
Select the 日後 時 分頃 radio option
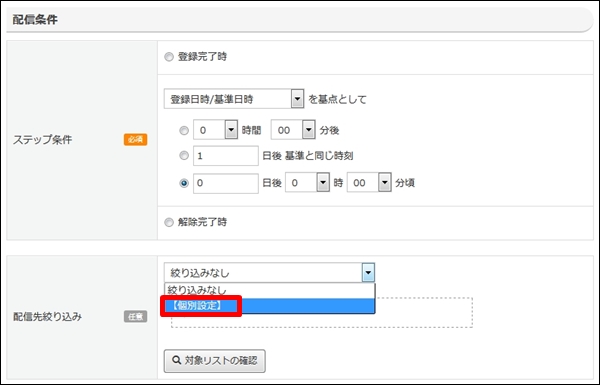[x=184, y=183]
